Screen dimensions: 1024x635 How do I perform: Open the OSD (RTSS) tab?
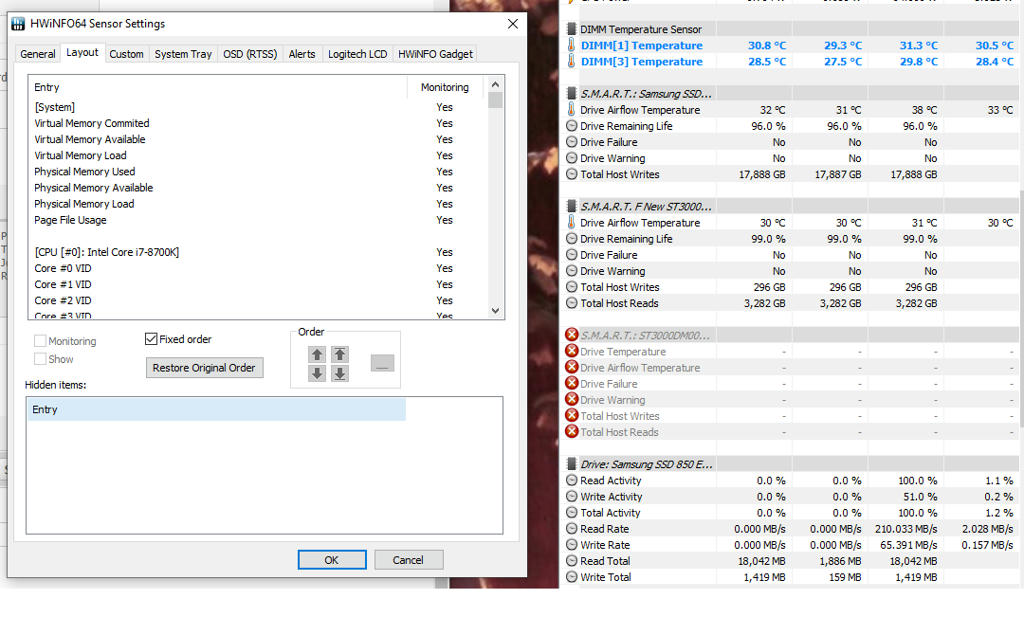(x=250, y=54)
